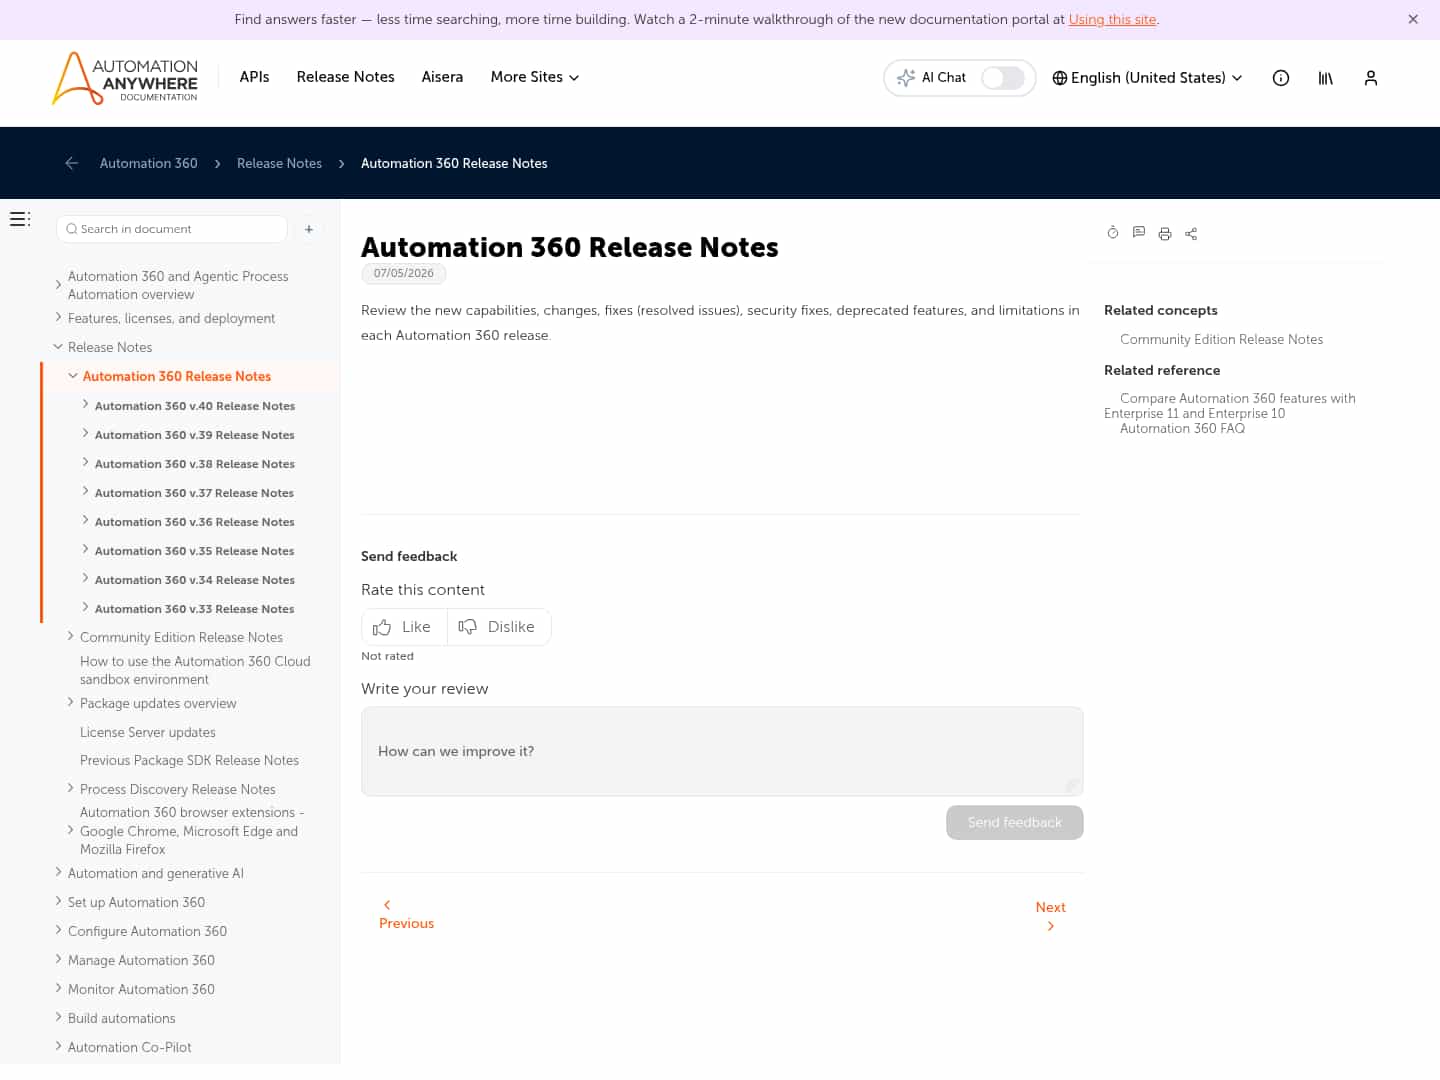Screen dimensions: 1440x1080
Task: Click the comment feedback icon
Action: [1139, 233]
